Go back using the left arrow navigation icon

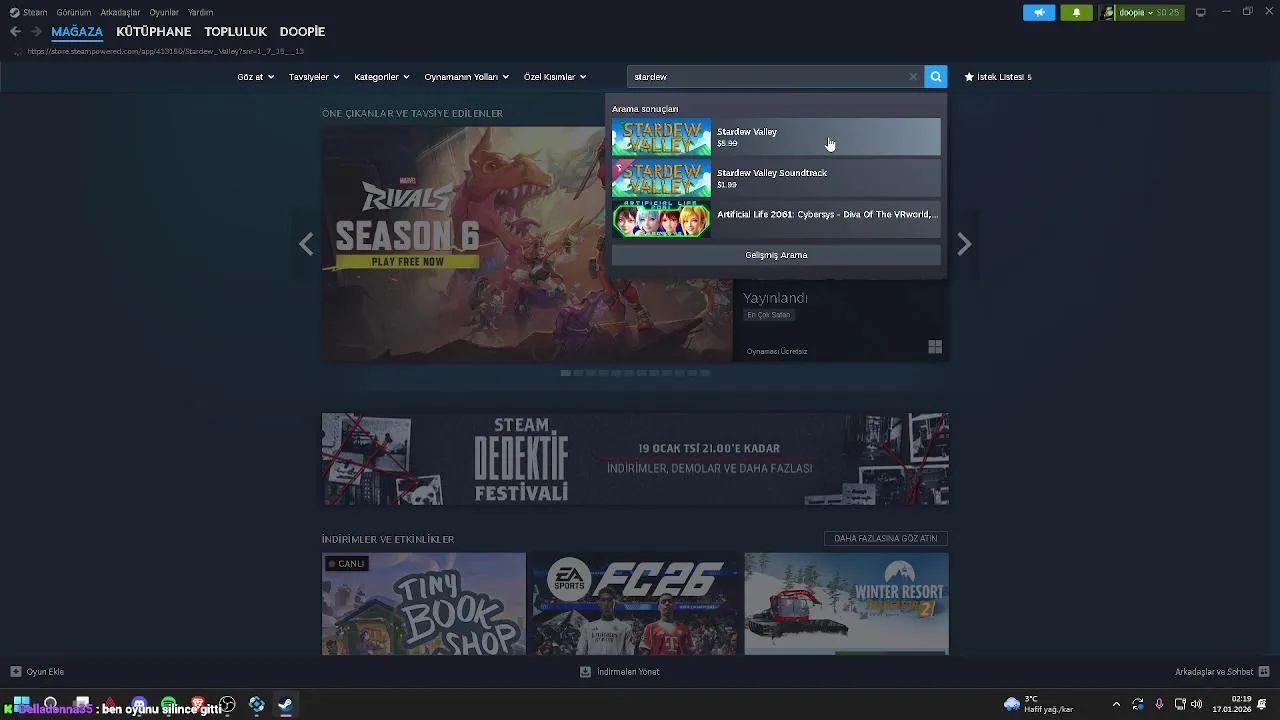pyautogui.click(x=15, y=31)
